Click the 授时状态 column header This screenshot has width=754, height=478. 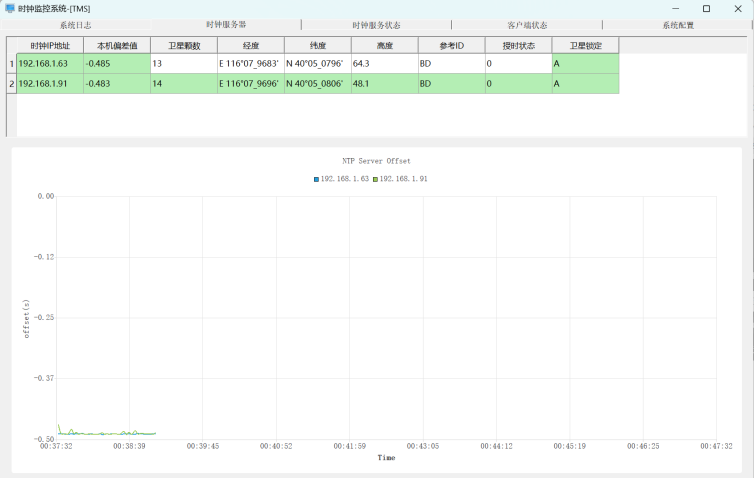click(518, 45)
